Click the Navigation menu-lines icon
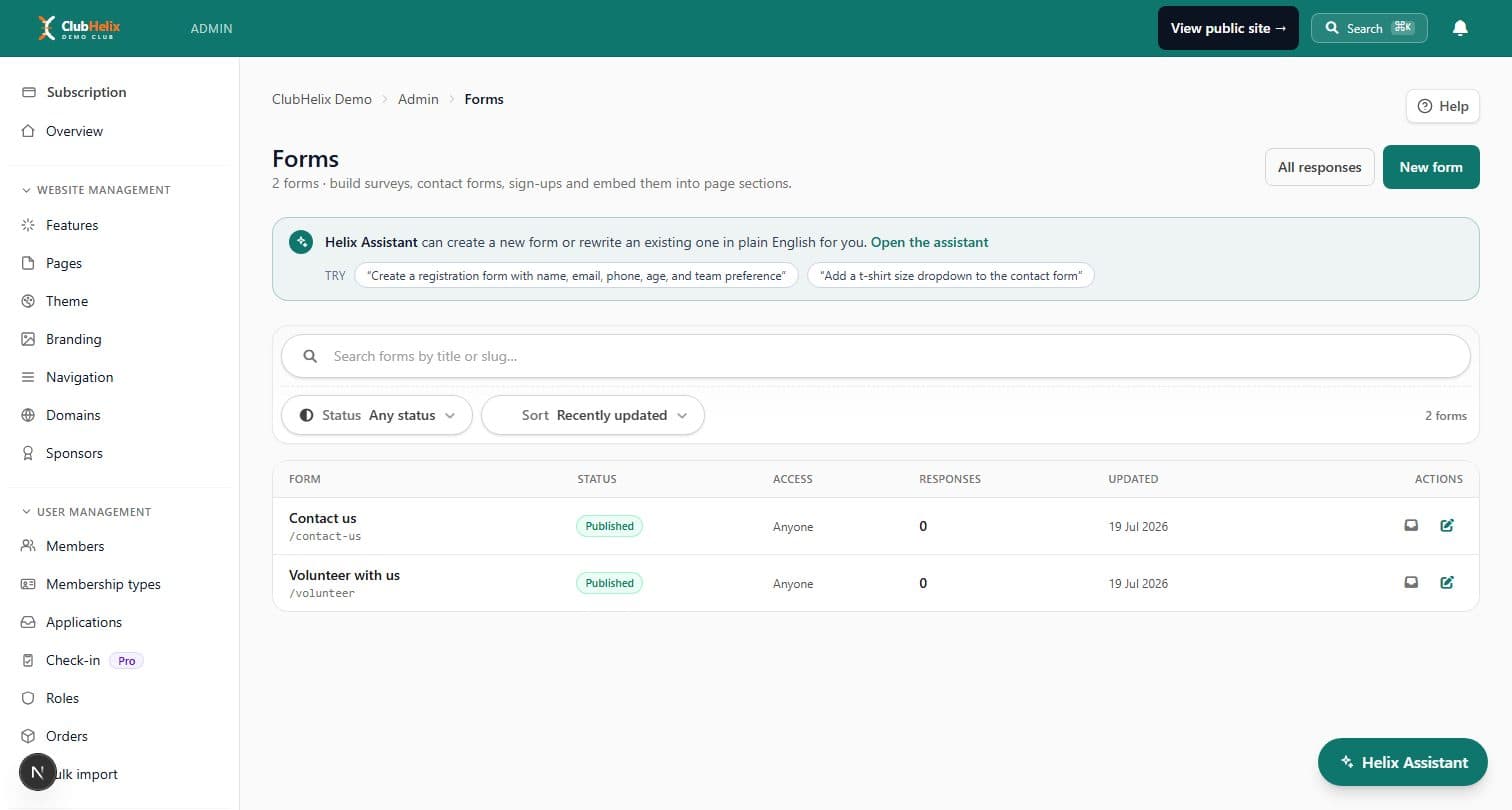 pyautogui.click(x=28, y=377)
